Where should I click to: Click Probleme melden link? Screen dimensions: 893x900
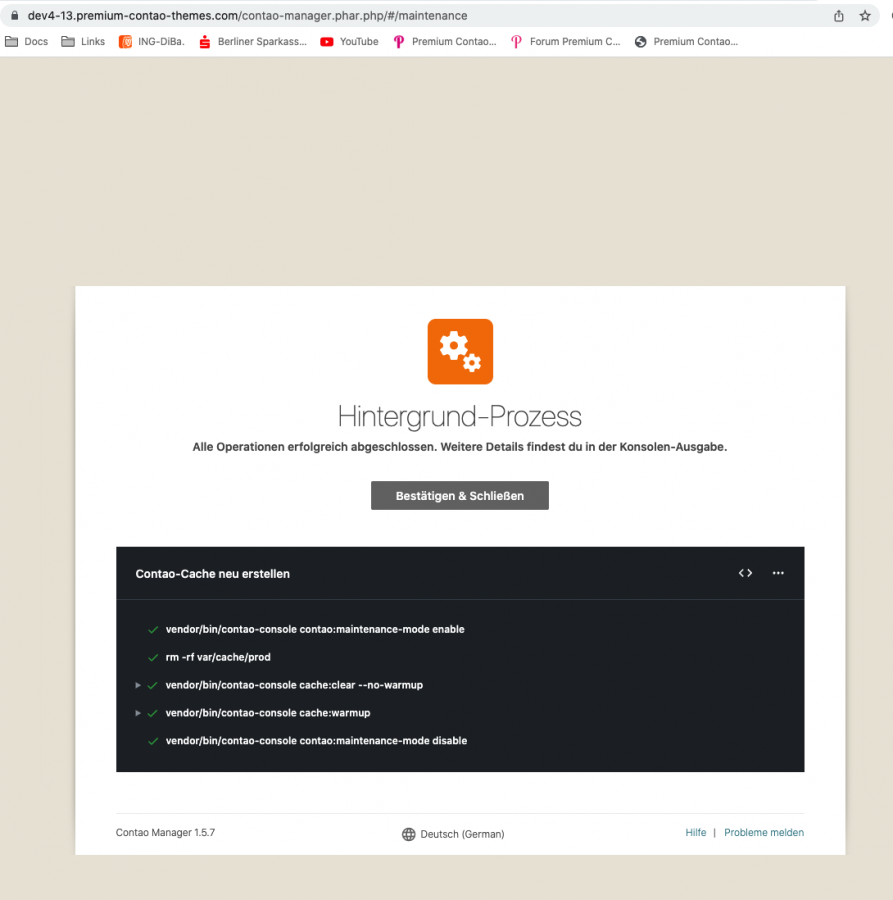764,832
